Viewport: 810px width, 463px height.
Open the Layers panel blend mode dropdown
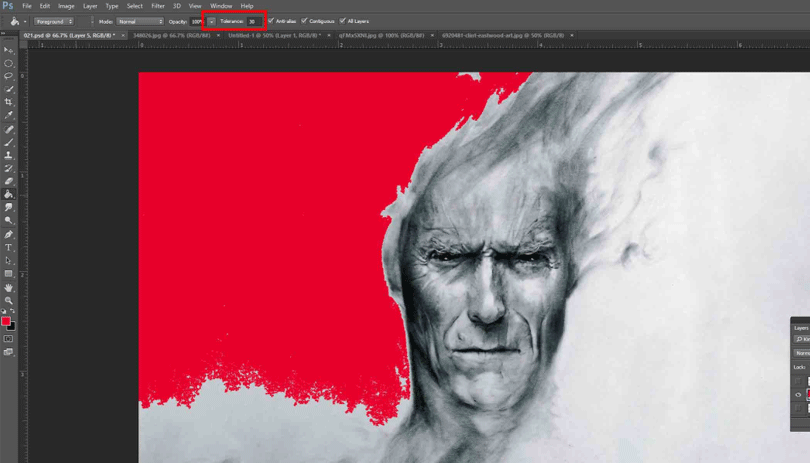point(802,353)
